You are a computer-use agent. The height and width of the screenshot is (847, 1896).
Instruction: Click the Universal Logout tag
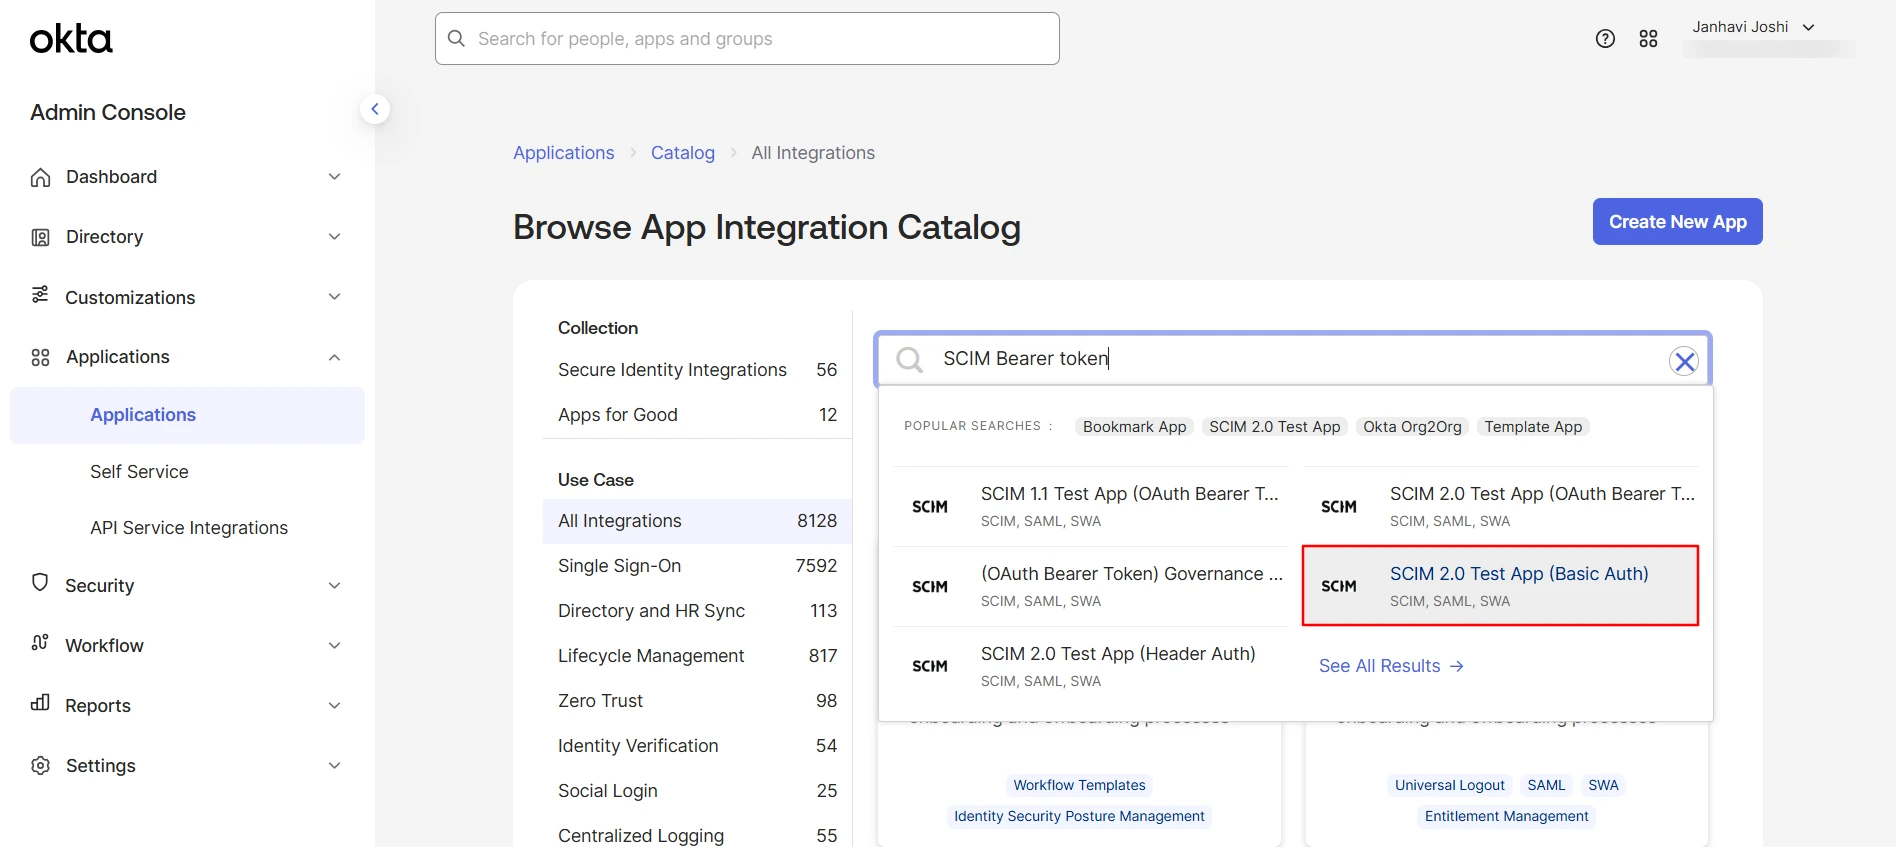pyautogui.click(x=1449, y=786)
